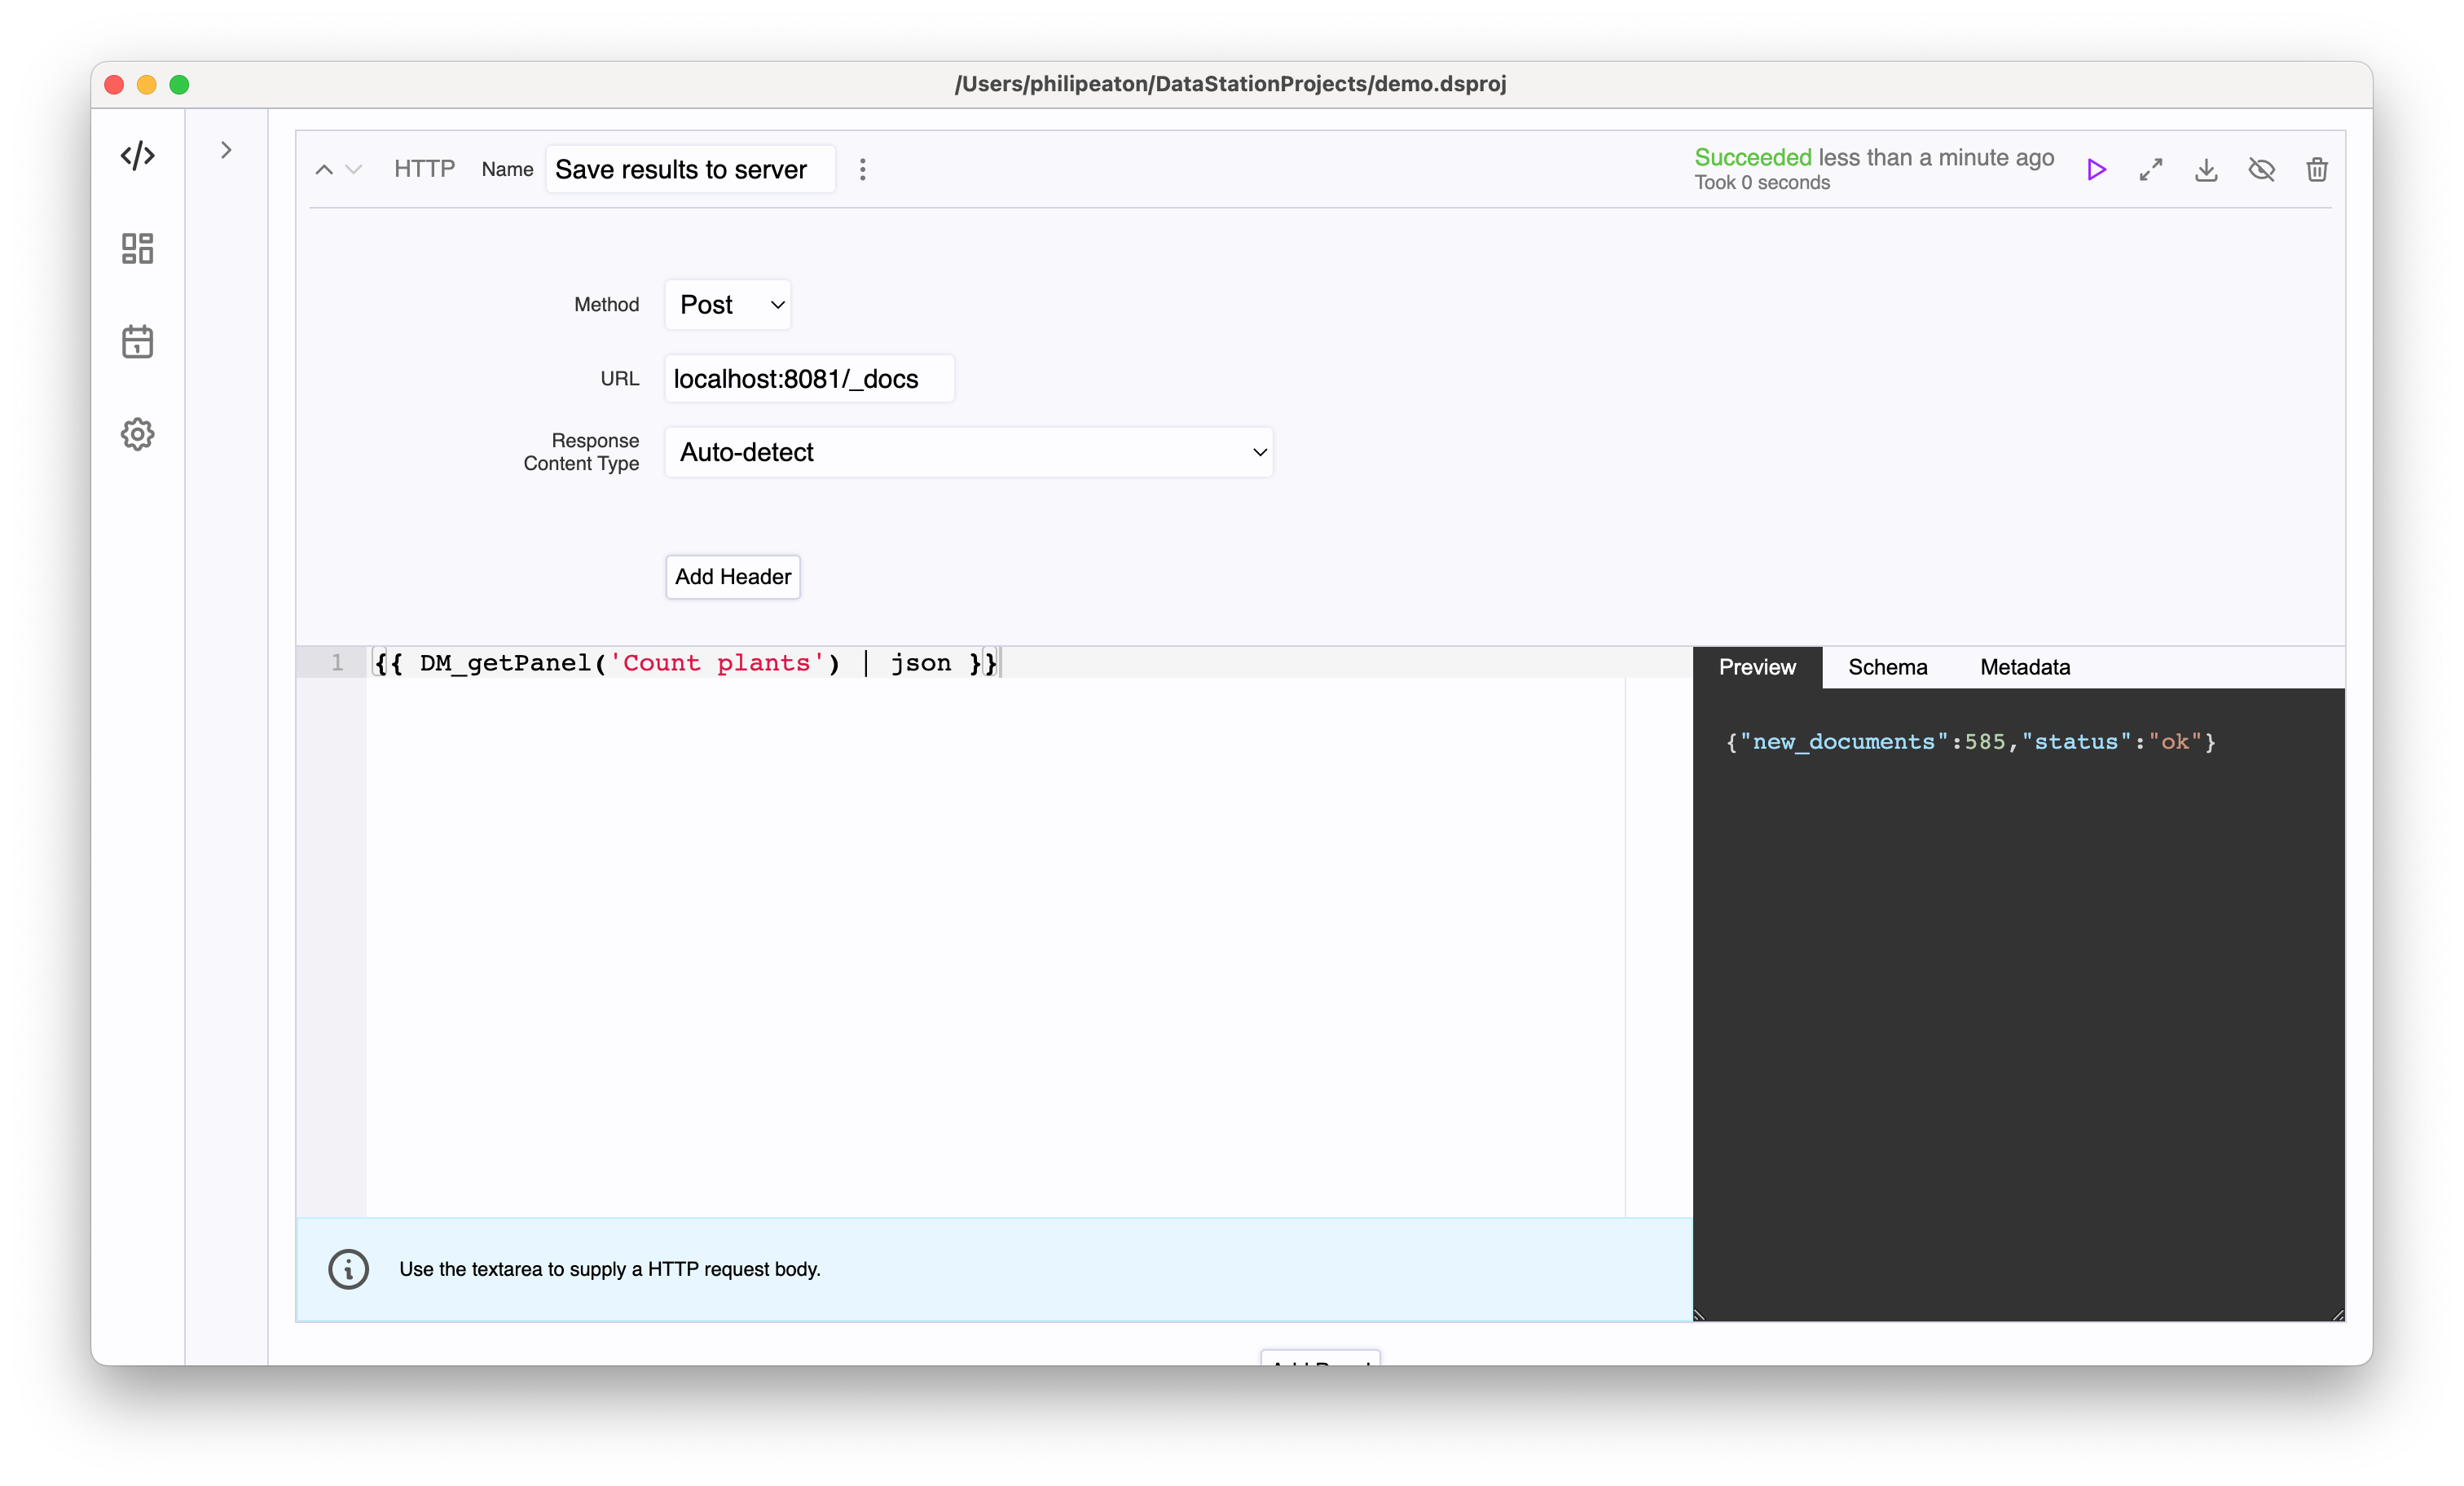Open Response Content Type dropdown

tap(968, 452)
